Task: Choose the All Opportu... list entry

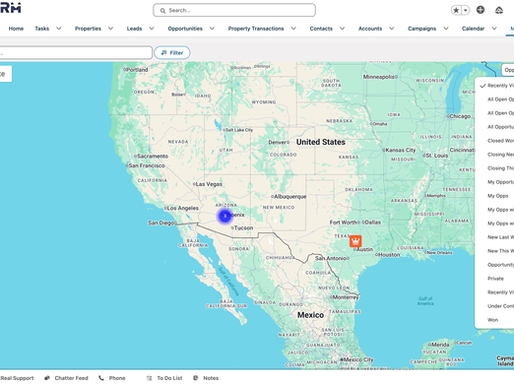Action: click(495, 127)
